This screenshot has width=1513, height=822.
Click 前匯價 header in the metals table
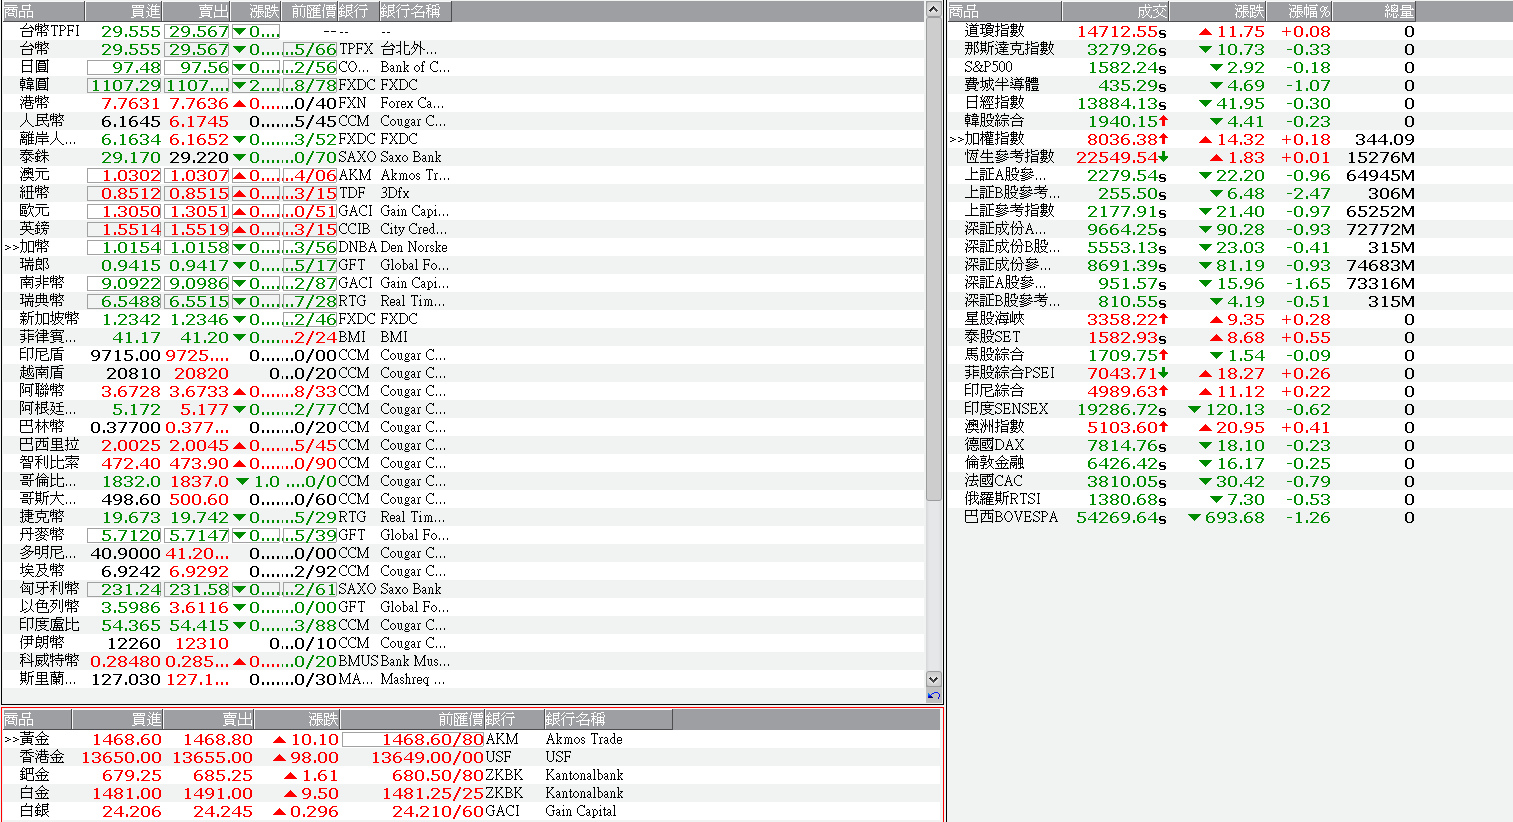click(412, 719)
